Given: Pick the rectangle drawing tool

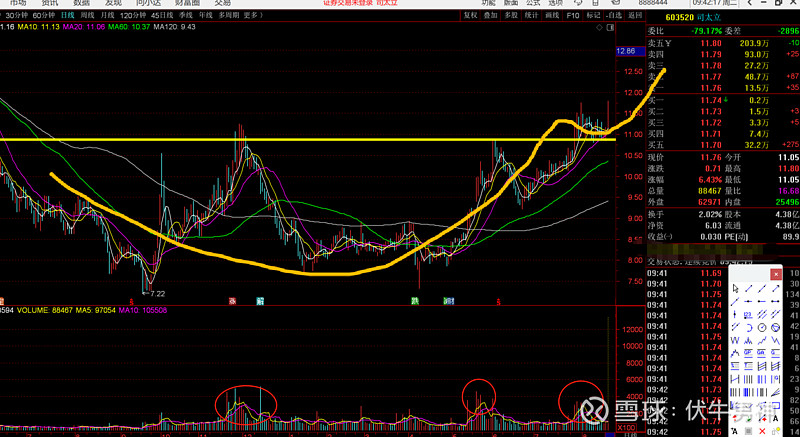Looking at the screenshot, I should click(x=776, y=405).
